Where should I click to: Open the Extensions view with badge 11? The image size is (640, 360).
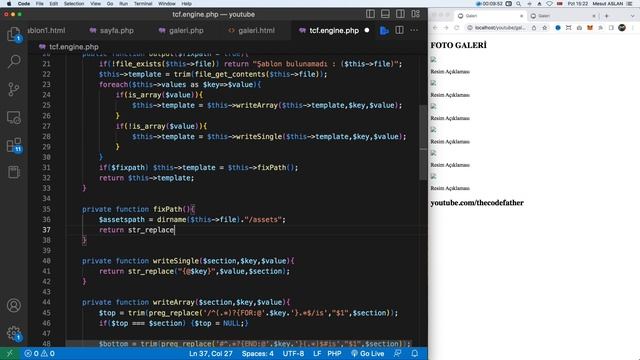(14, 145)
